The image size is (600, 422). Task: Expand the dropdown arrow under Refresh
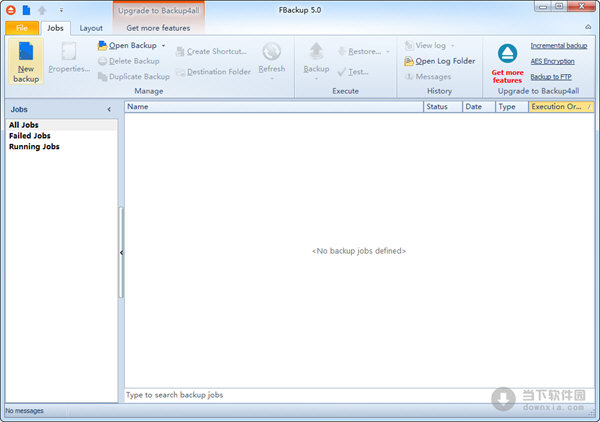[272, 79]
